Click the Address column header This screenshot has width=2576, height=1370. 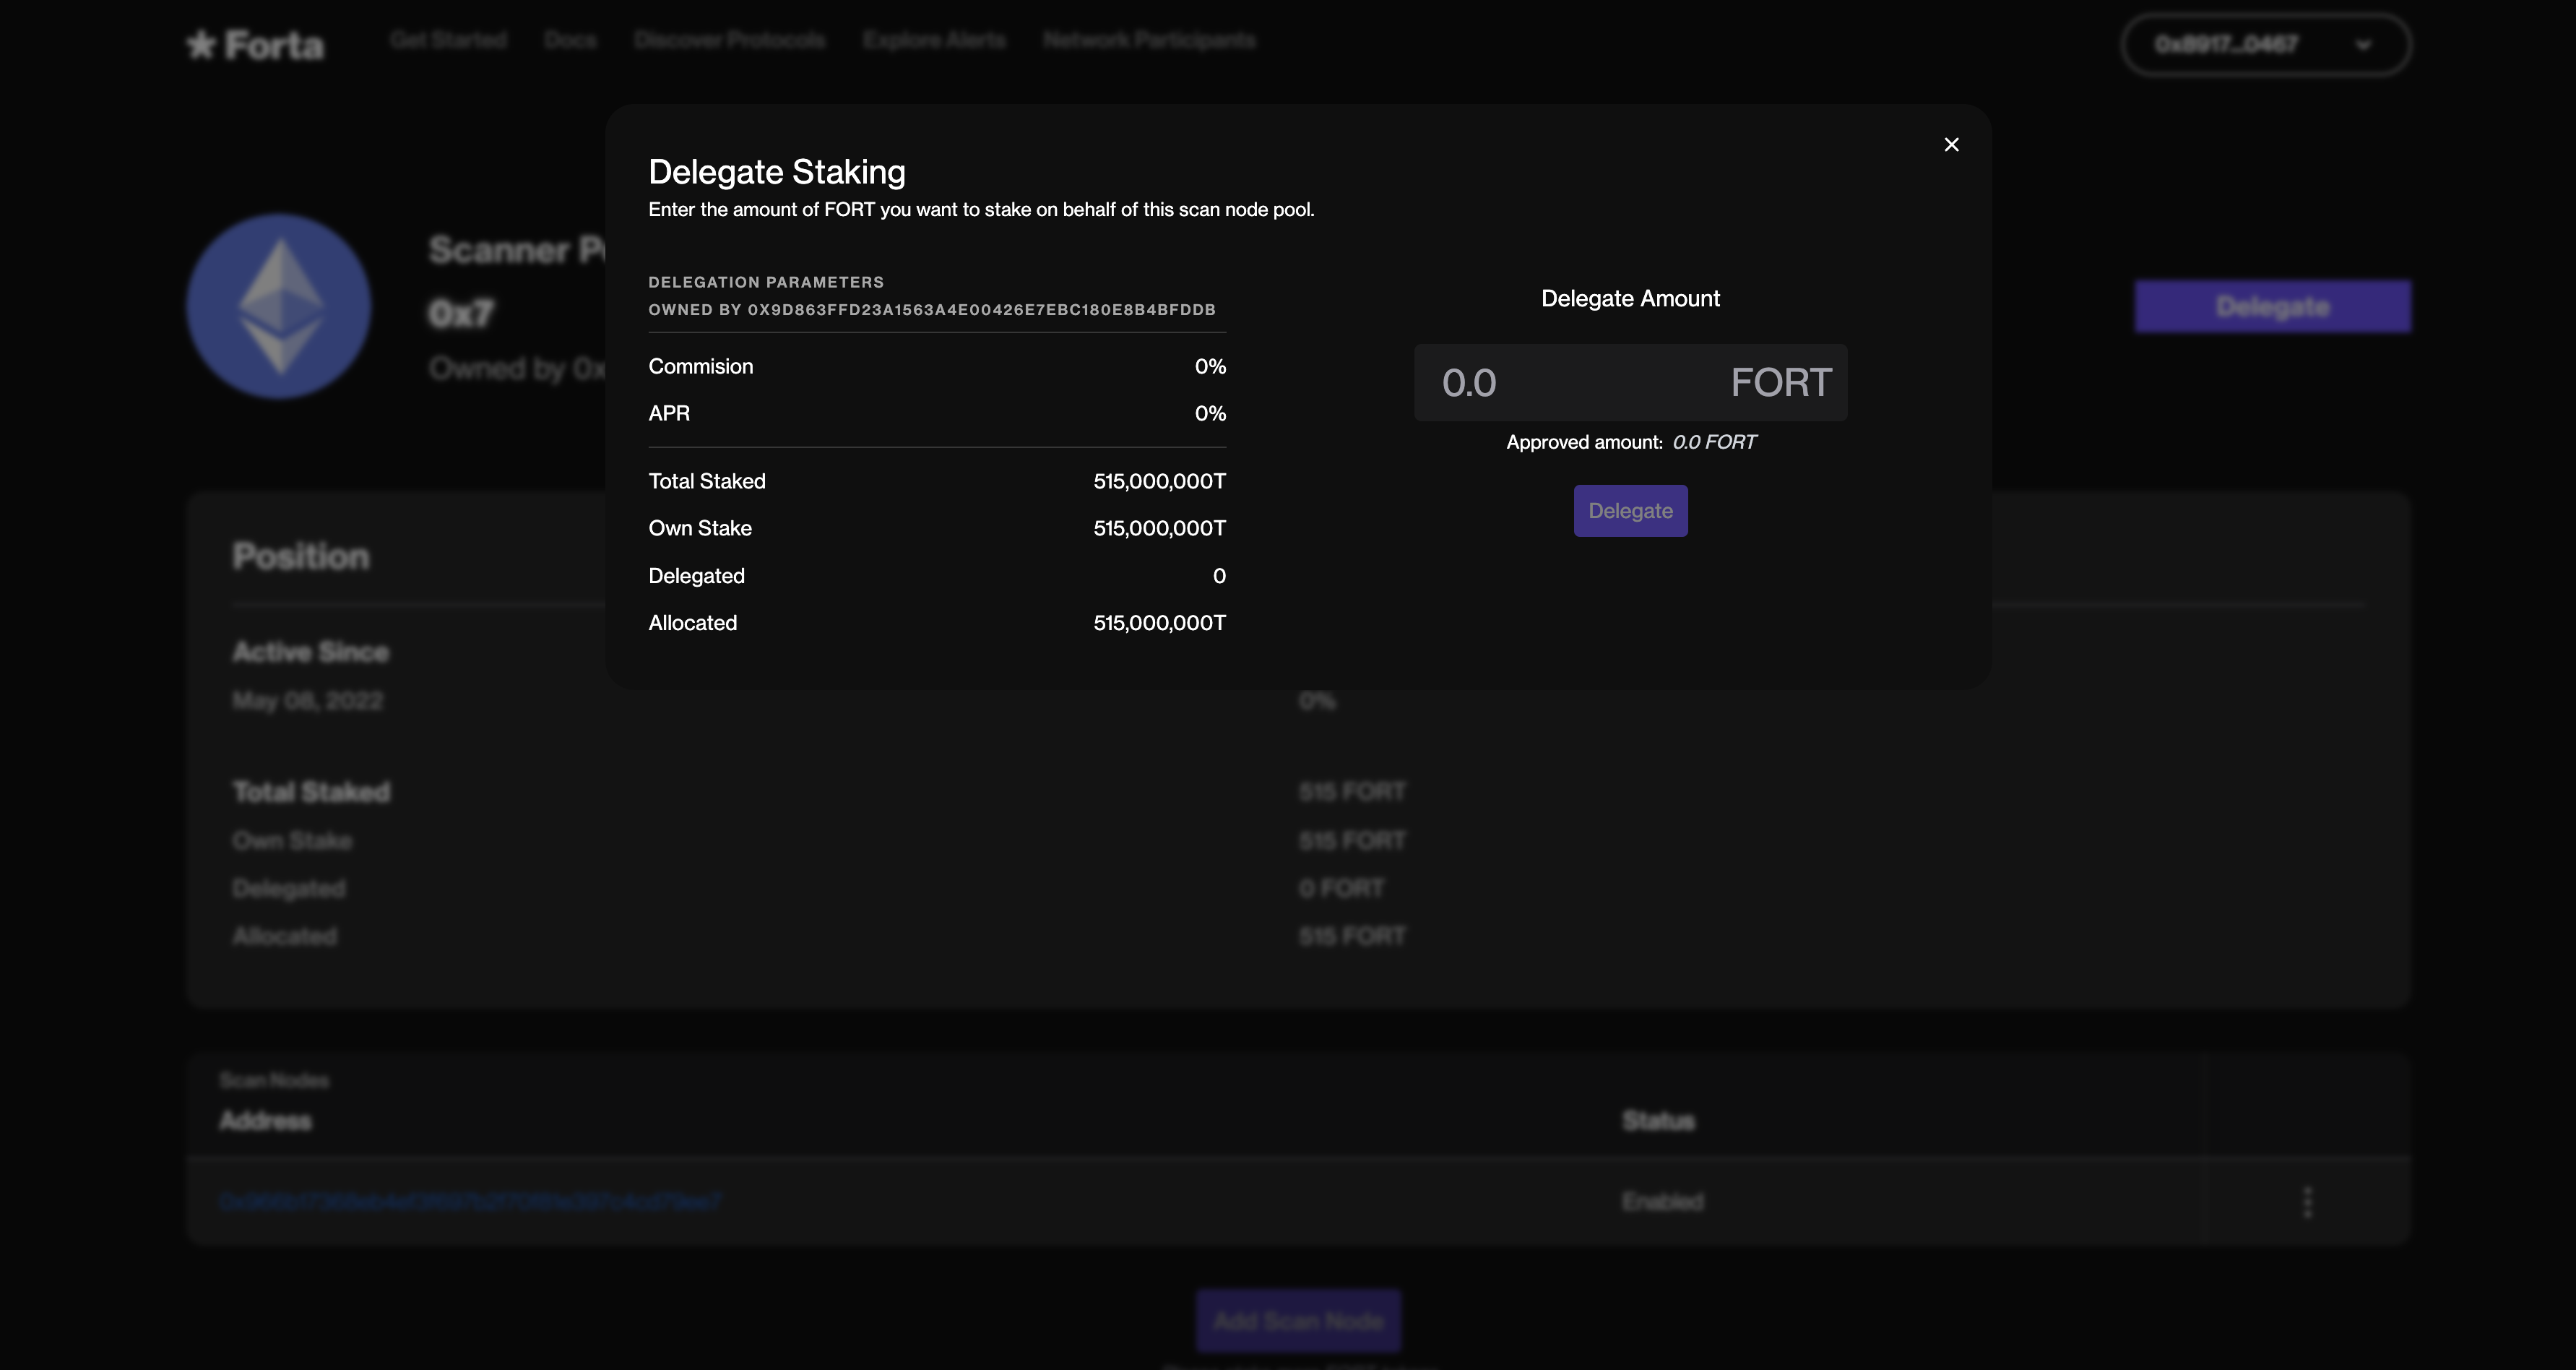(265, 1121)
